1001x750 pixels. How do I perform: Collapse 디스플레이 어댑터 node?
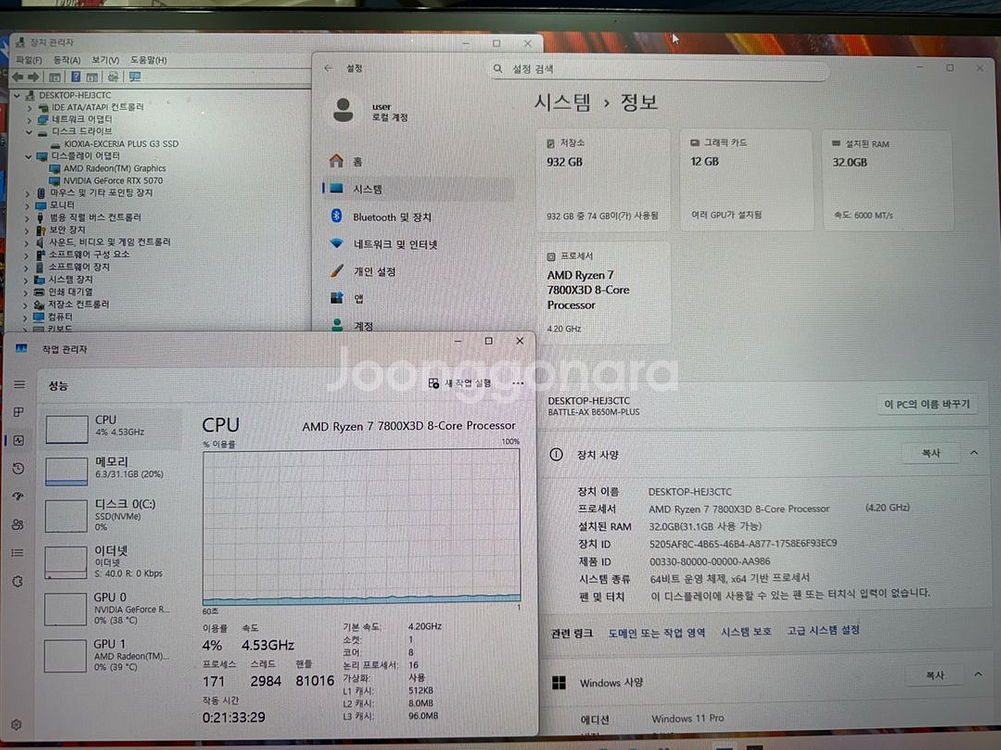[28, 156]
